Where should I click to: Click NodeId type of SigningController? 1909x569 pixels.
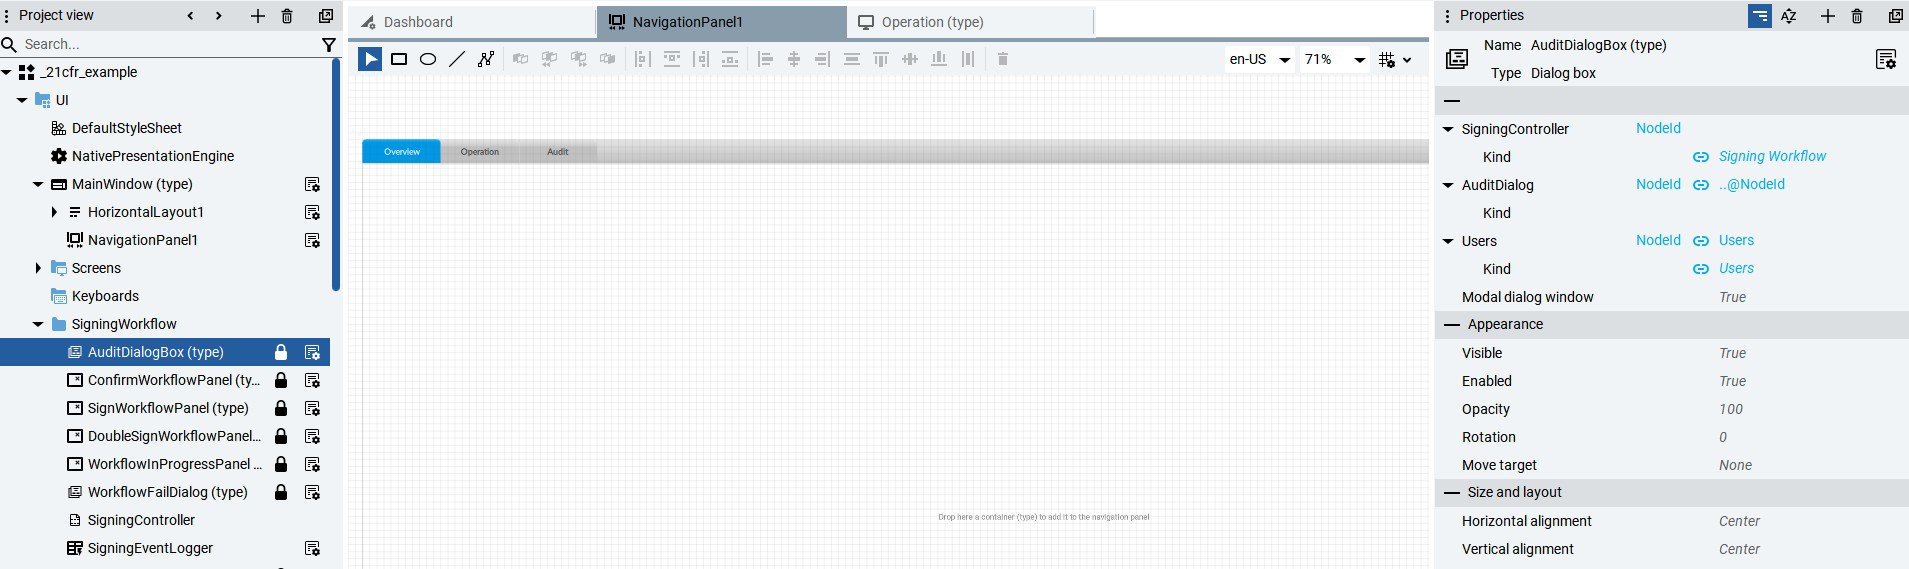[x=1658, y=128]
